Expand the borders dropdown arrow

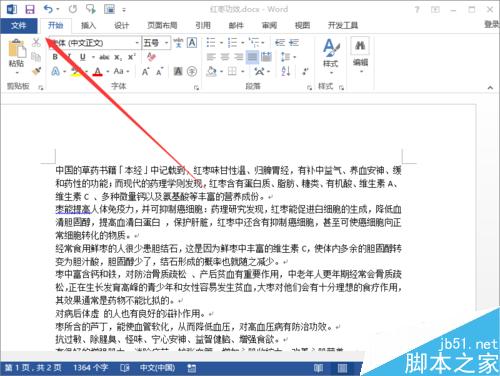tap(243, 71)
